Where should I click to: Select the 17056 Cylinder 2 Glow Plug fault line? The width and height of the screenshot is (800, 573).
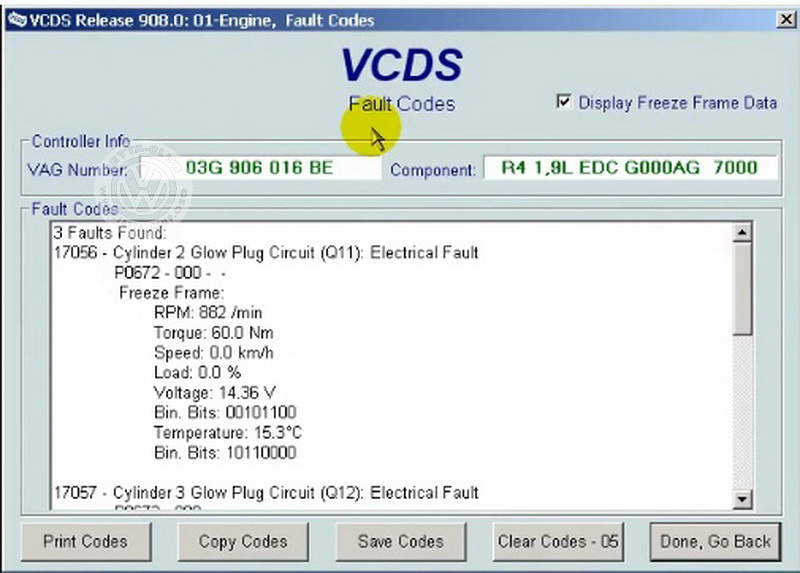[x=266, y=253]
